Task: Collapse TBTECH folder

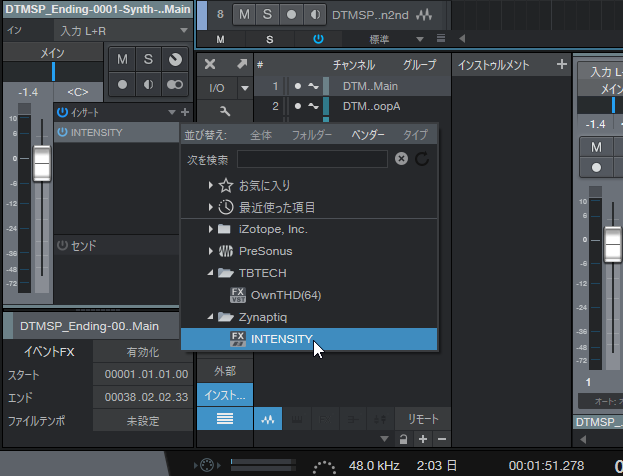Action: (210, 273)
